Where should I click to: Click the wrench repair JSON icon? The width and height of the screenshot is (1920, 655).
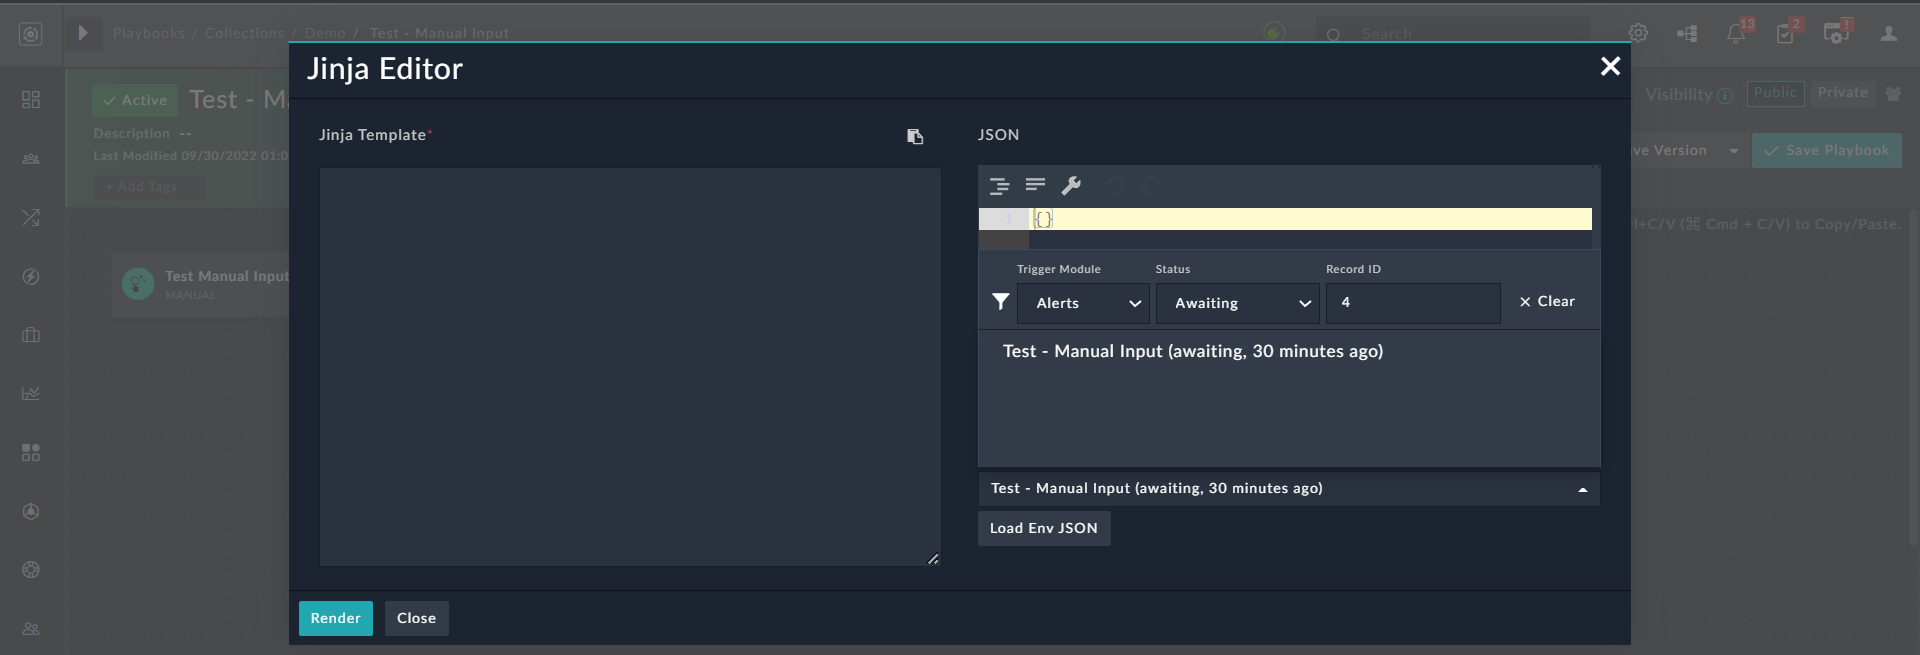(x=1071, y=185)
